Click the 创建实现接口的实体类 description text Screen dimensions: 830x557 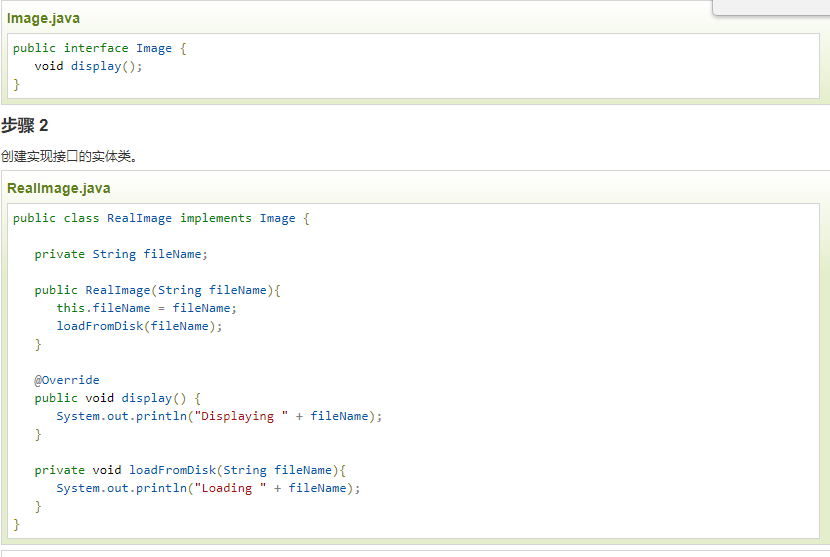(69, 156)
